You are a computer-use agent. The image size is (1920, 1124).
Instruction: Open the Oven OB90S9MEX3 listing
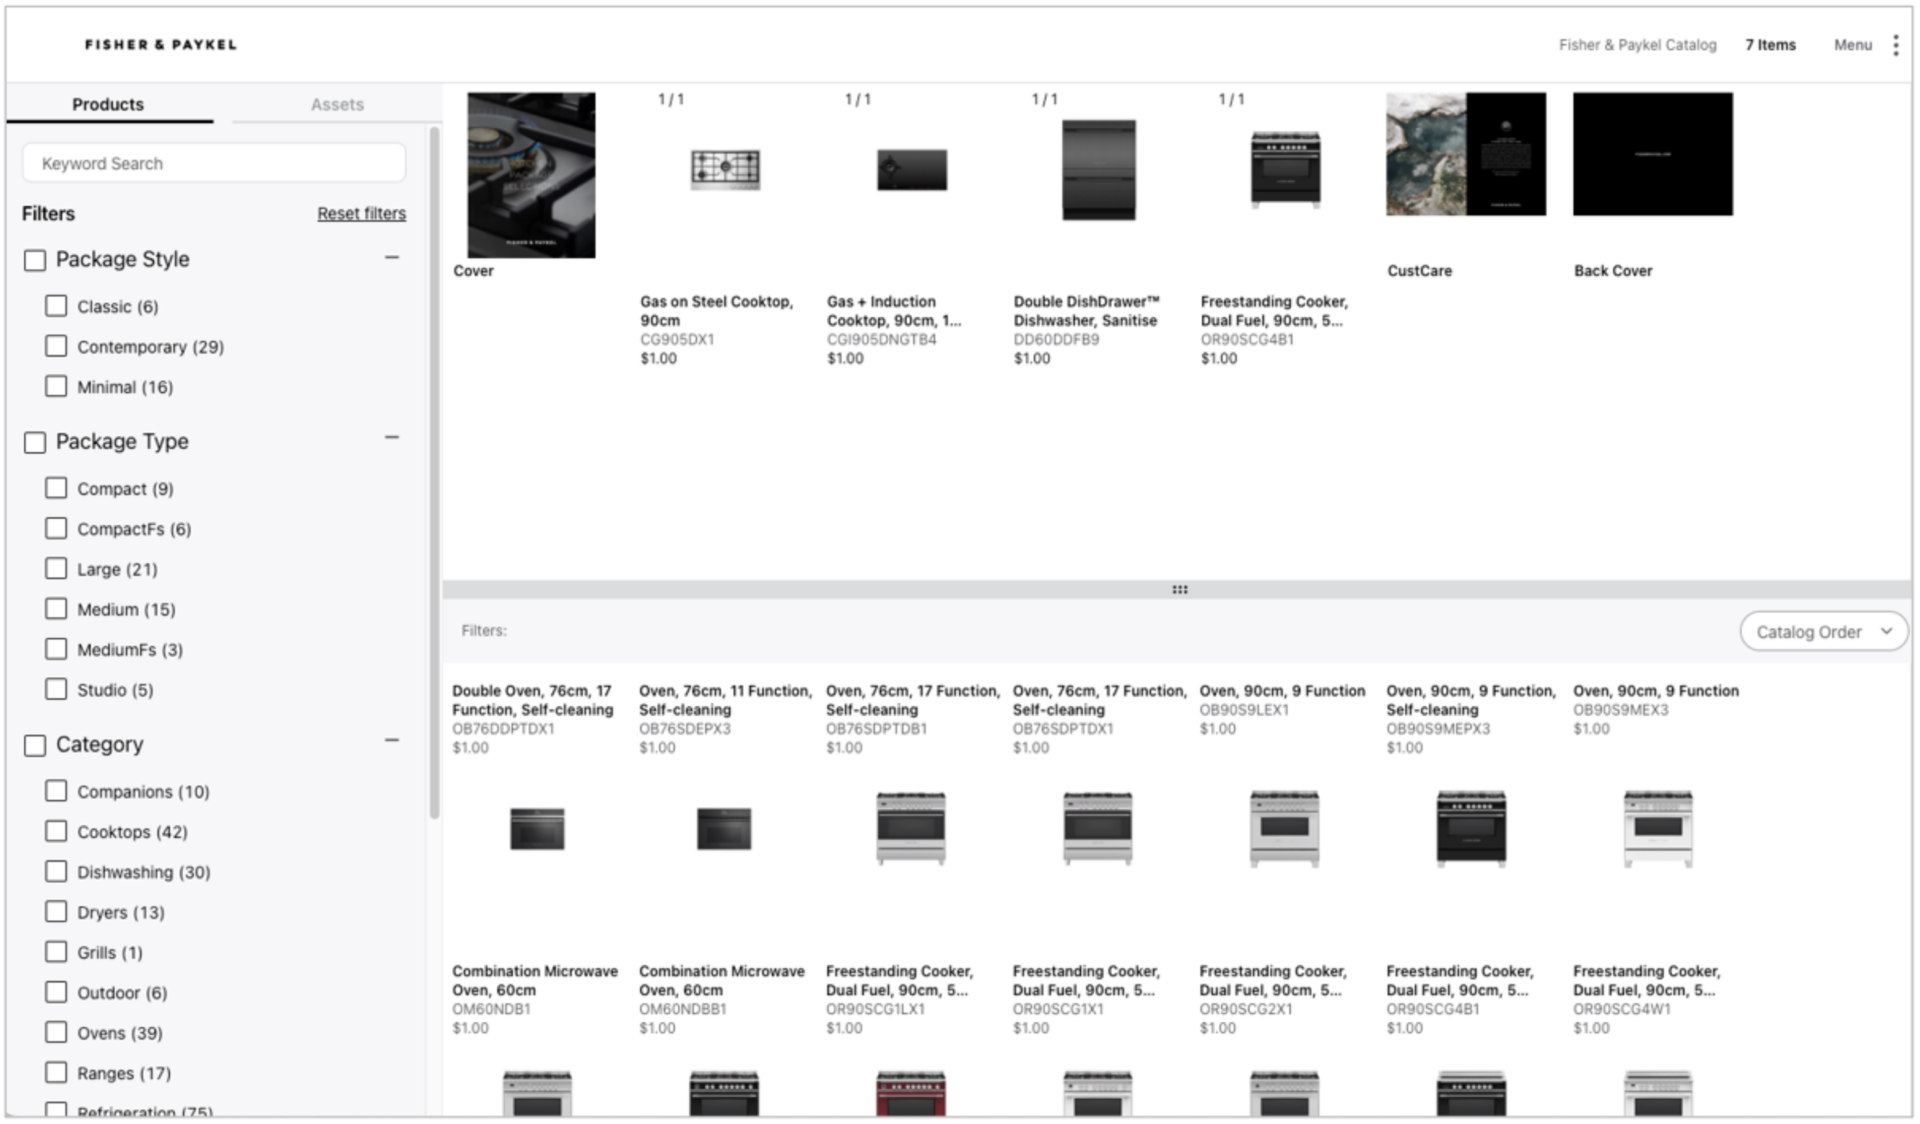1656,710
